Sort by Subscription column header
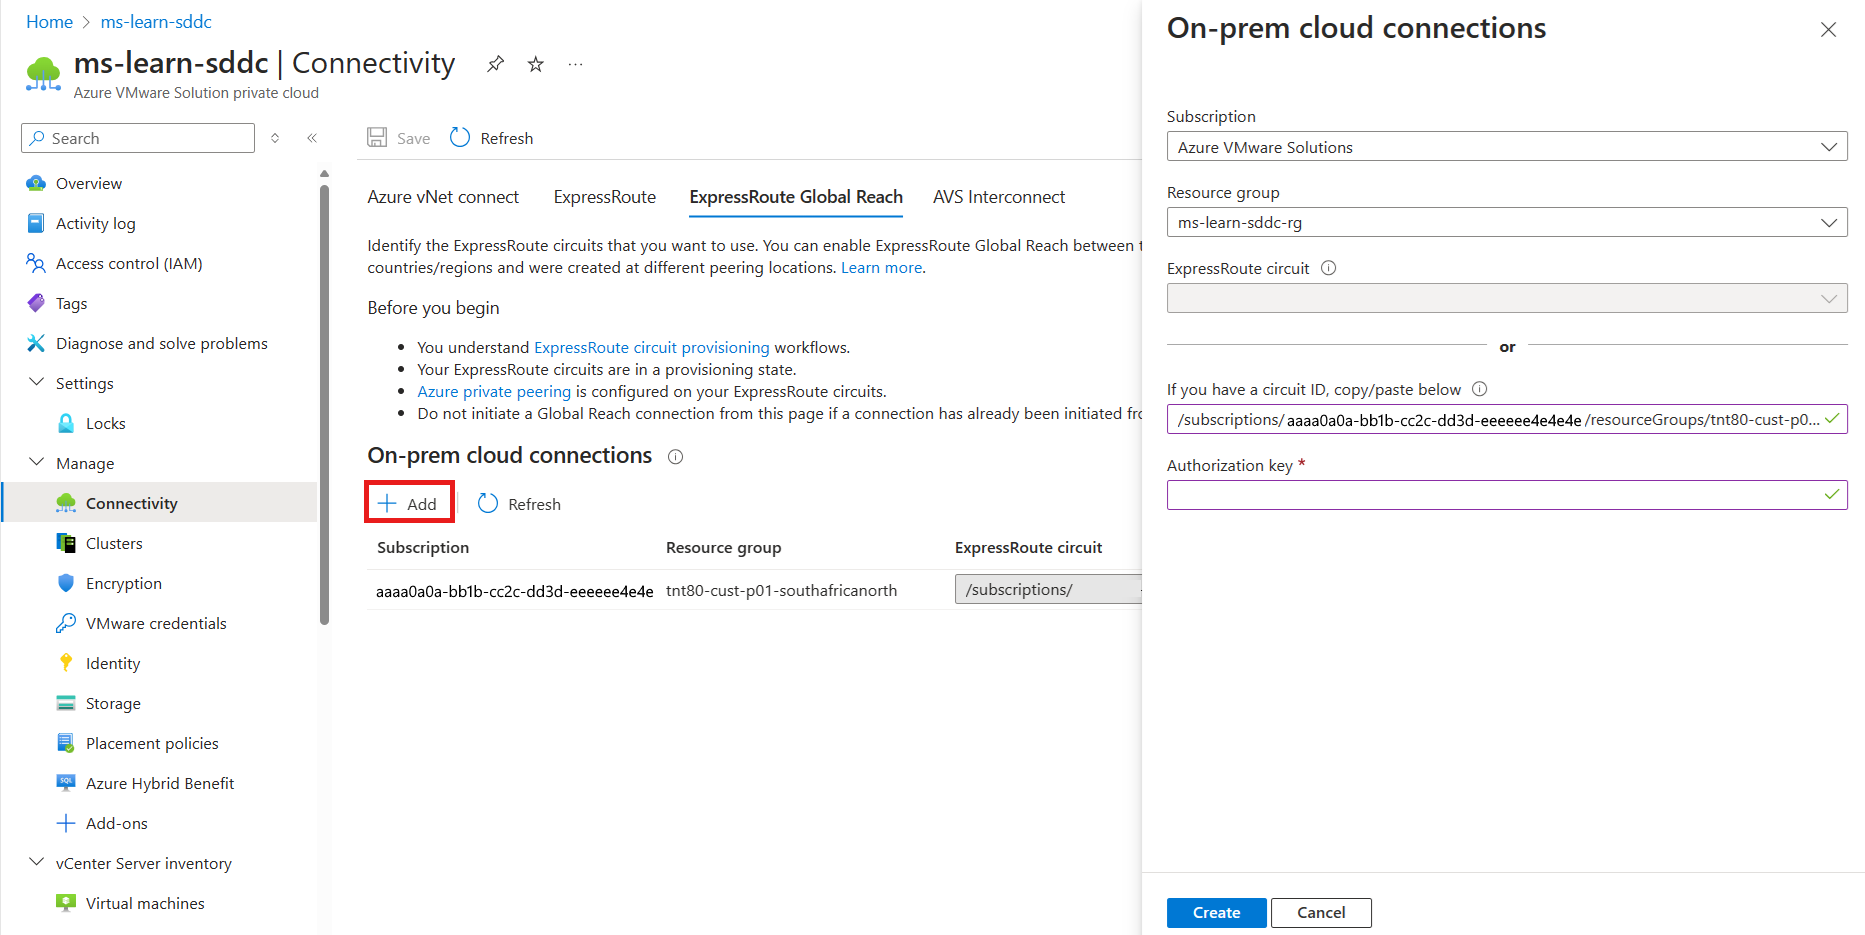 click(423, 548)
